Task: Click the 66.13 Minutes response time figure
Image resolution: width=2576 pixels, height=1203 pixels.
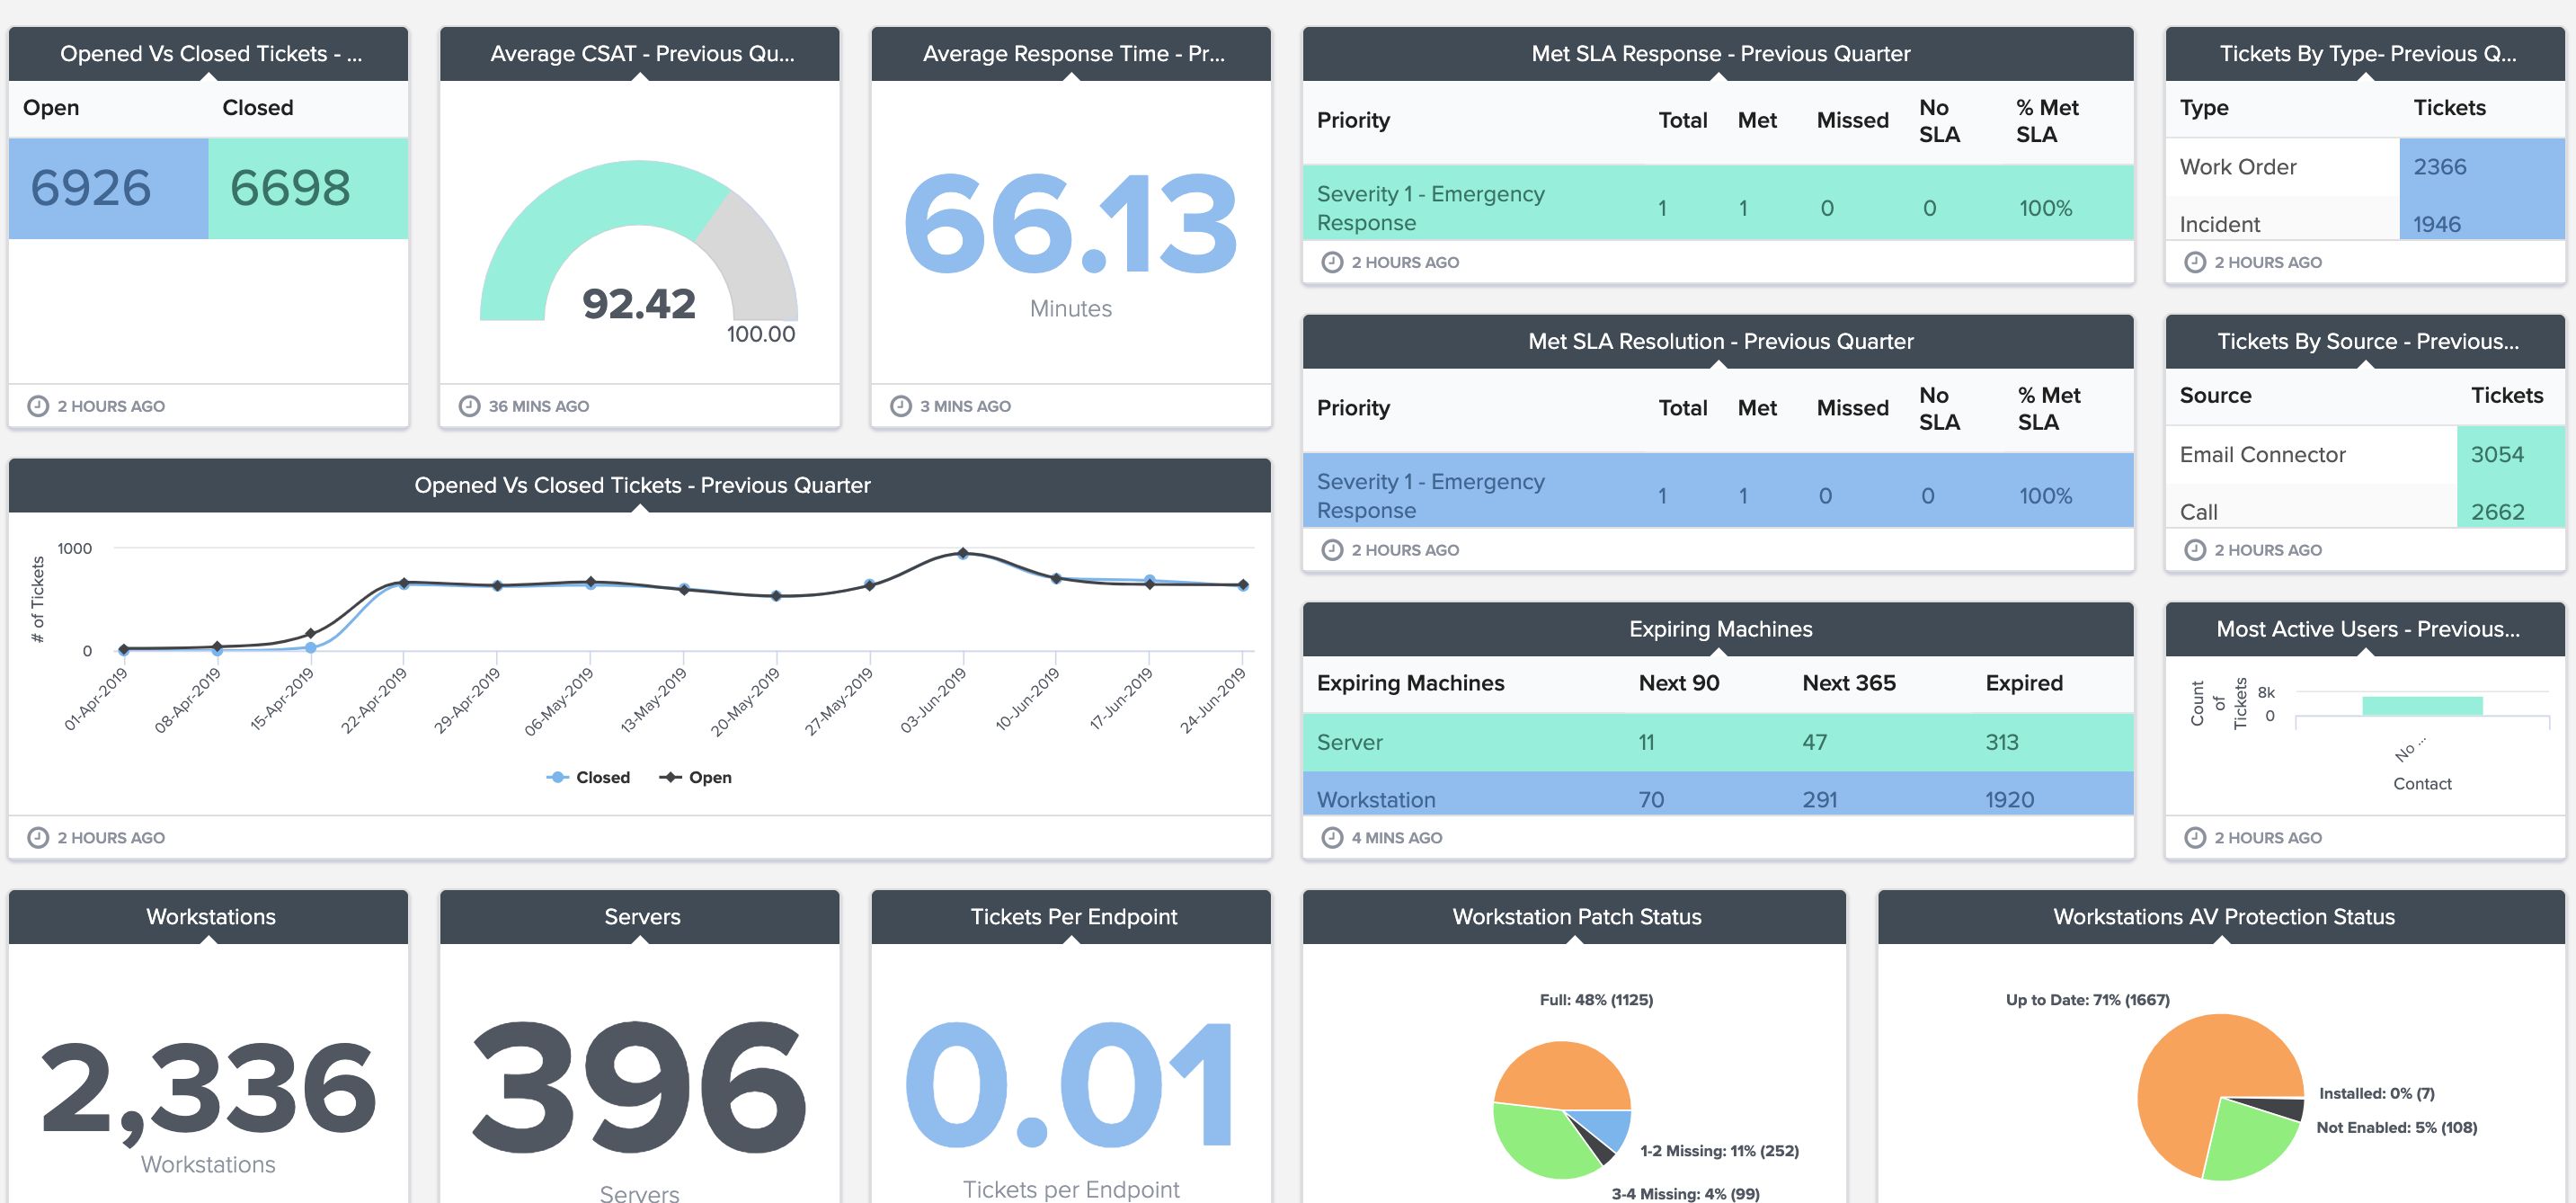Action: (x=1071, y=225)
